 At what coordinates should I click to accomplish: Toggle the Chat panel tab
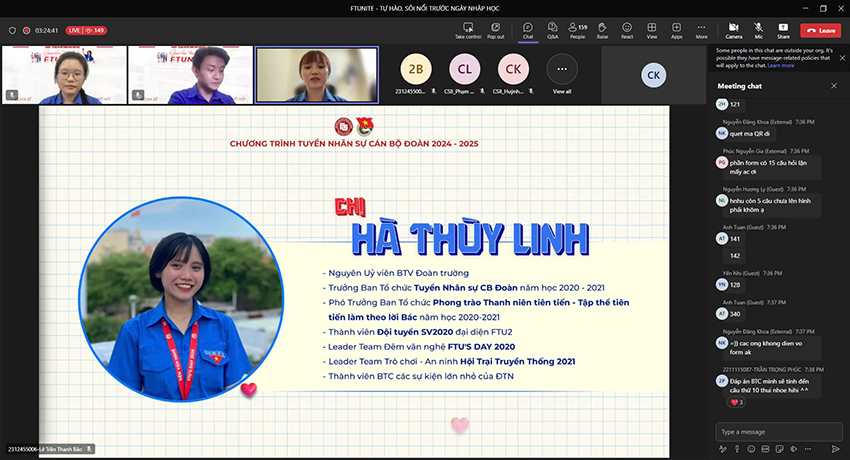(x=527, y=31)
